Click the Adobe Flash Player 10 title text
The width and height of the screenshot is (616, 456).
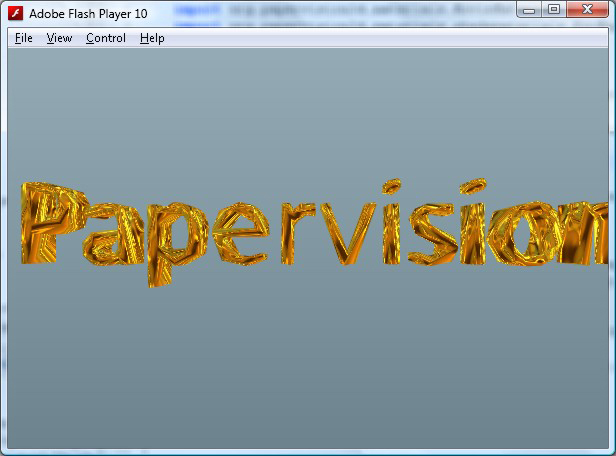[x=88, y=14]
